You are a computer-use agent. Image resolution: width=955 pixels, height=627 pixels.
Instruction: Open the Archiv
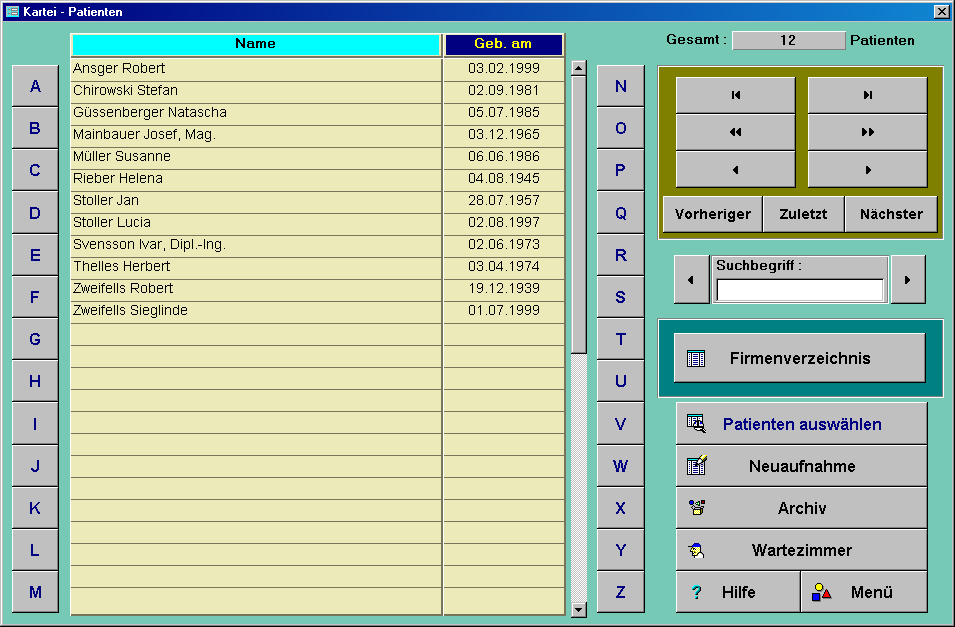pyautogui.click(x=801, y=508)
